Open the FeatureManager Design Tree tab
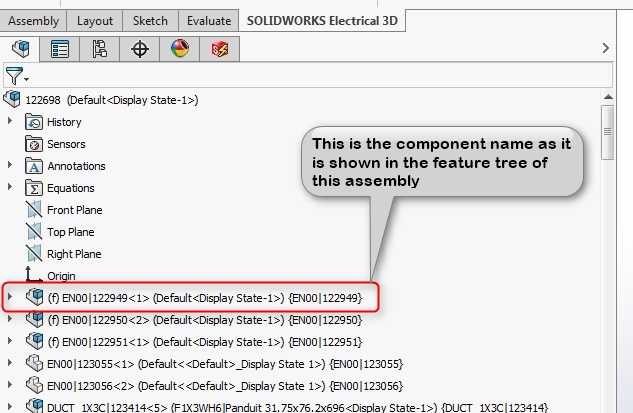This screenshot has width=633, height=413. tap(20, 49)
